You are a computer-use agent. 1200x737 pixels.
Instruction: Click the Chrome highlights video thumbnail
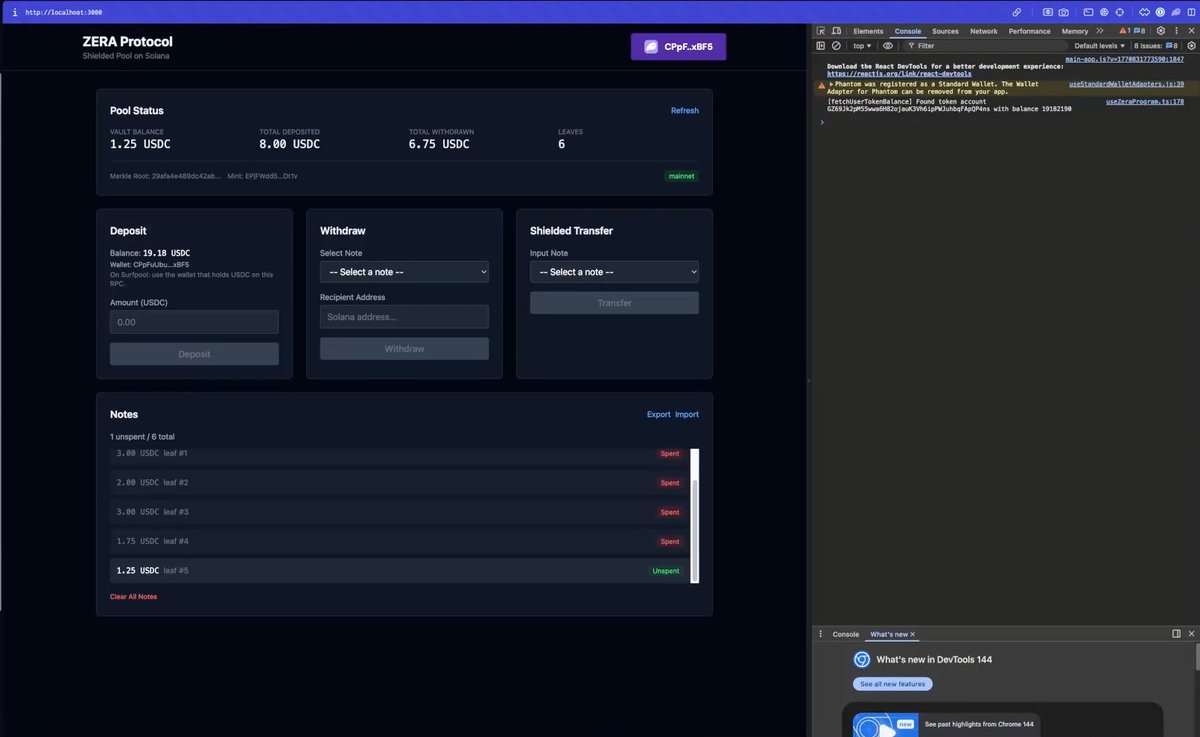coord(885,724)
